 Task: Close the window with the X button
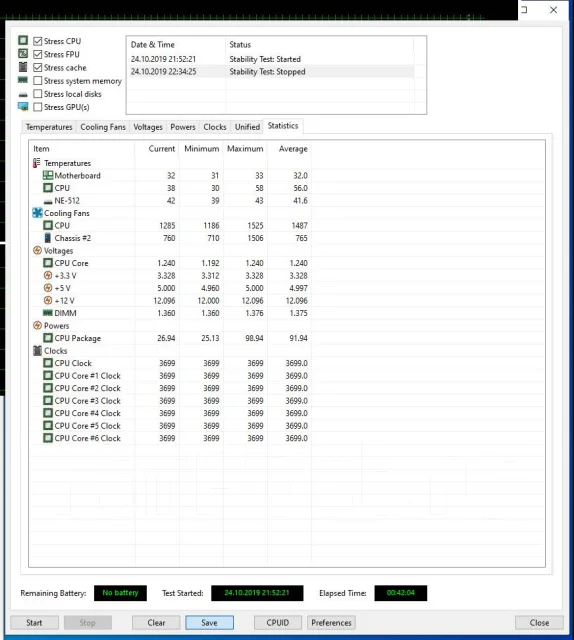pos(554,10)
